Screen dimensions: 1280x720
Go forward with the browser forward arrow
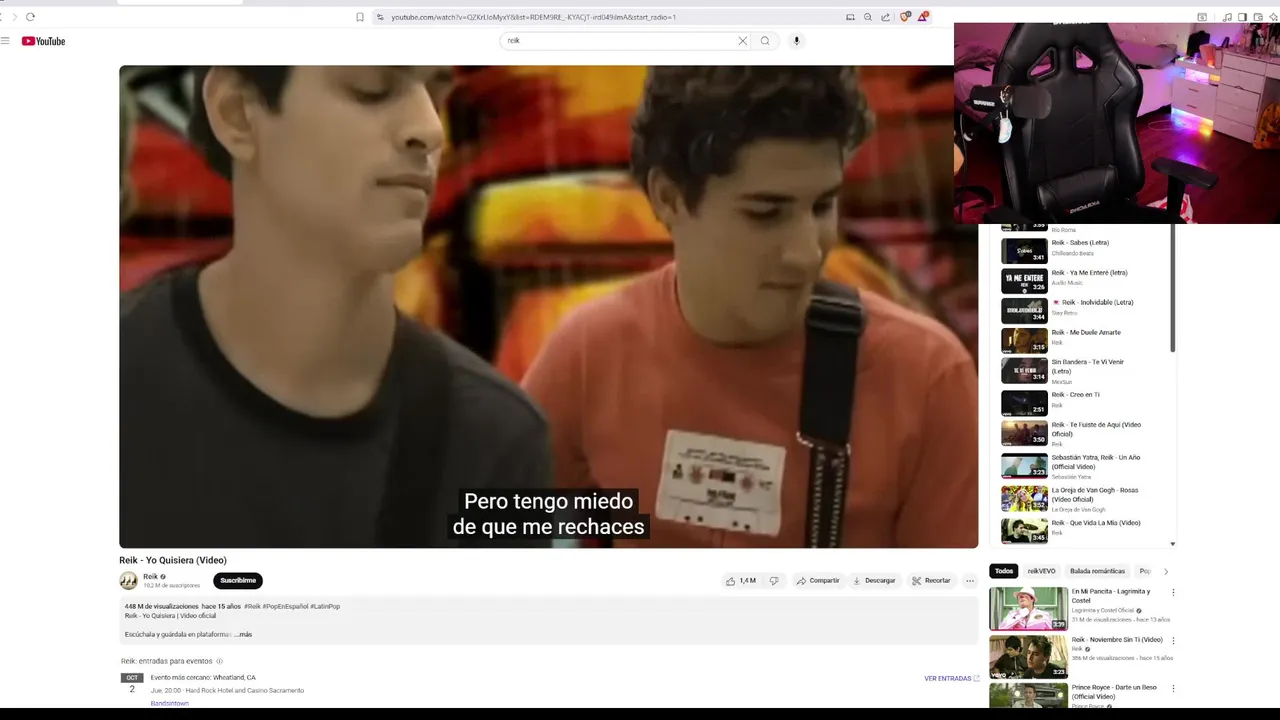pyautogui.click(x=14, y=17)
